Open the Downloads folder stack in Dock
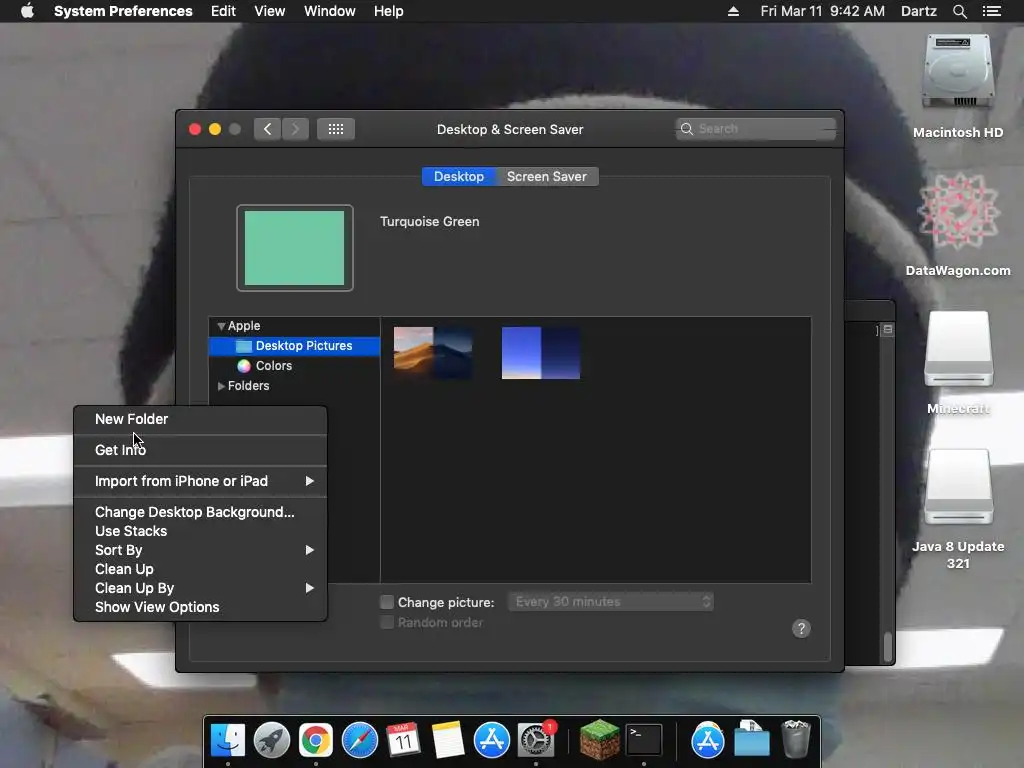 pyautogui.click(x=752, y=739)
